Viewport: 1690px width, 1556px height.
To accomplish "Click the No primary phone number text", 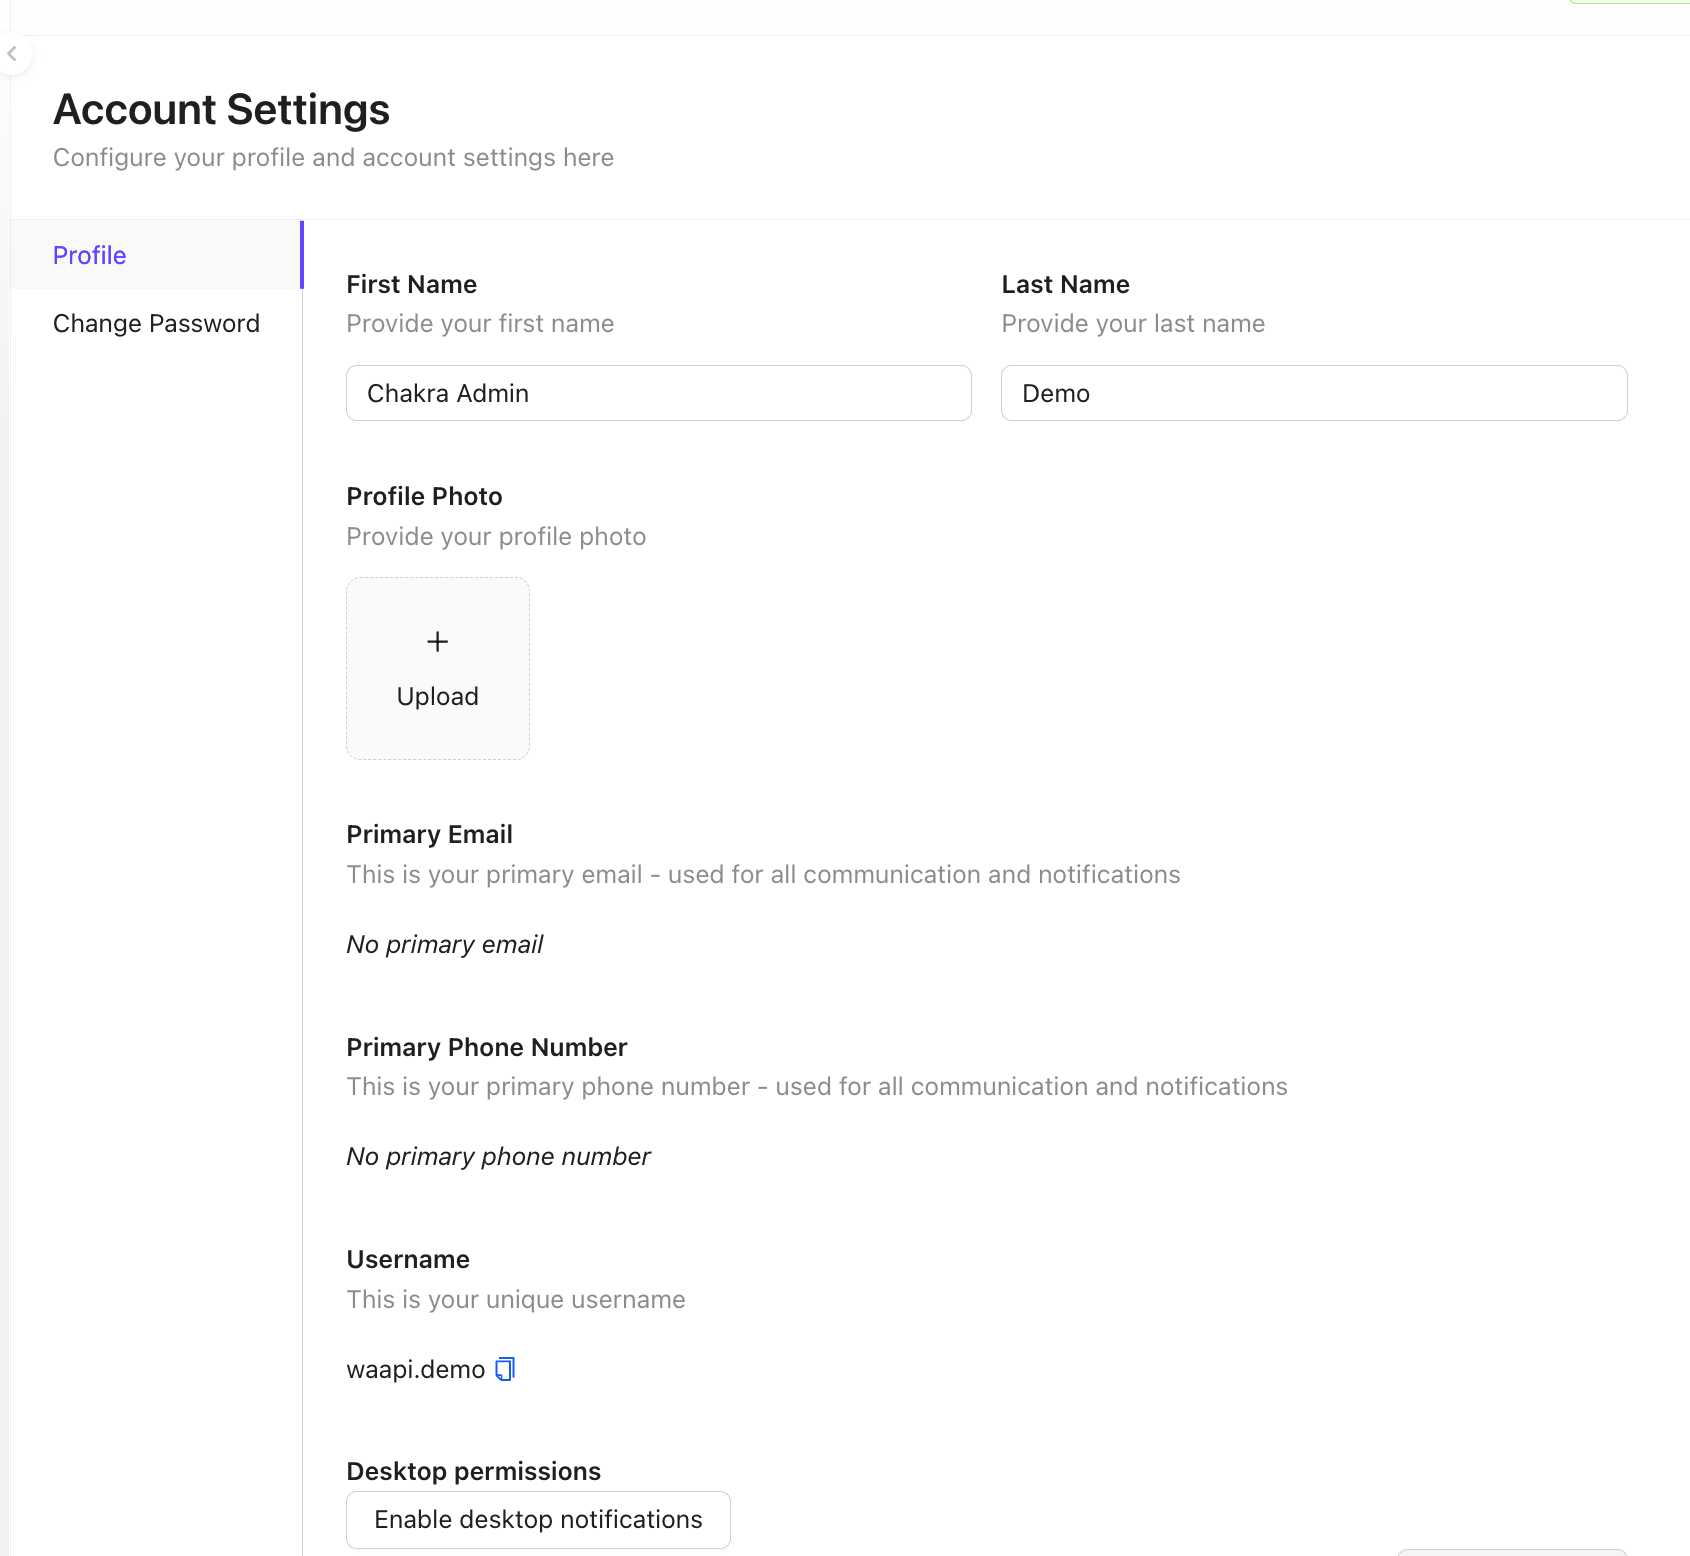I will click(x=498, y=1157).
